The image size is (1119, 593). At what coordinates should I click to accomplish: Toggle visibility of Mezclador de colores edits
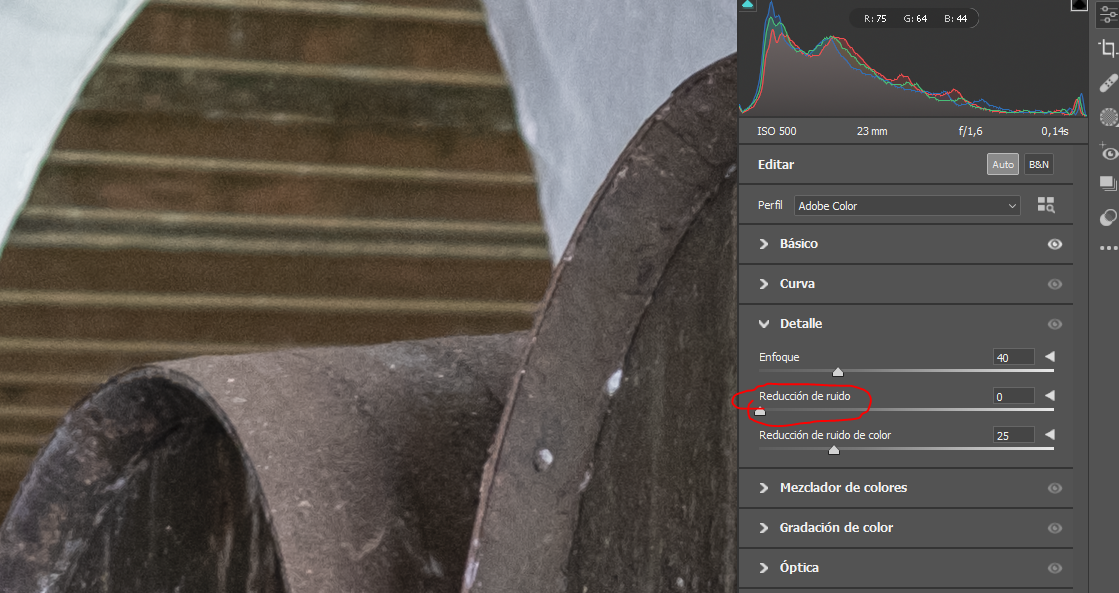click(1055, 488)
